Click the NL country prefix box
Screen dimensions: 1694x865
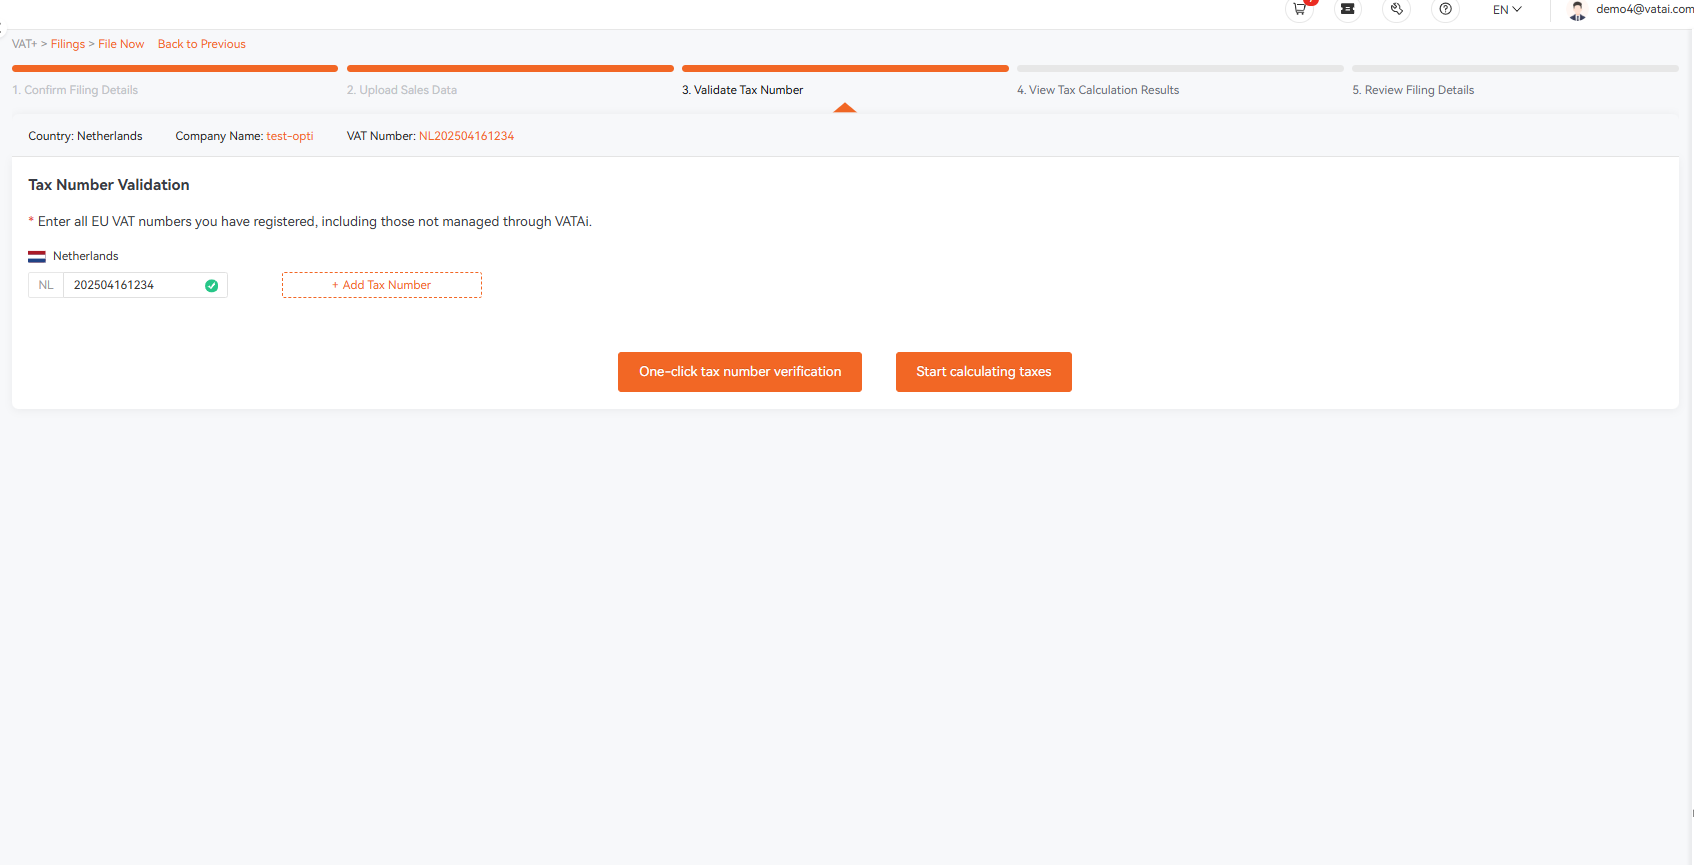(46, 285)
